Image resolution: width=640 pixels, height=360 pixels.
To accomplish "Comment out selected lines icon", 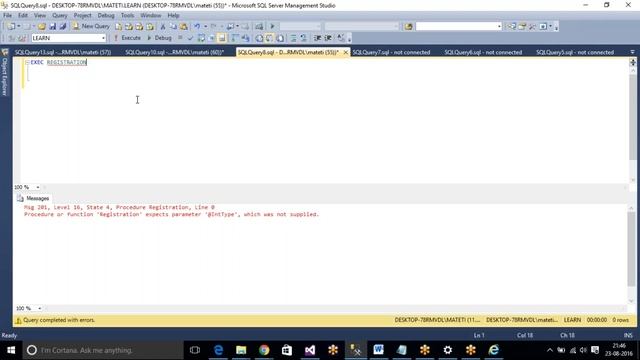I will click(x=293, y=38).
